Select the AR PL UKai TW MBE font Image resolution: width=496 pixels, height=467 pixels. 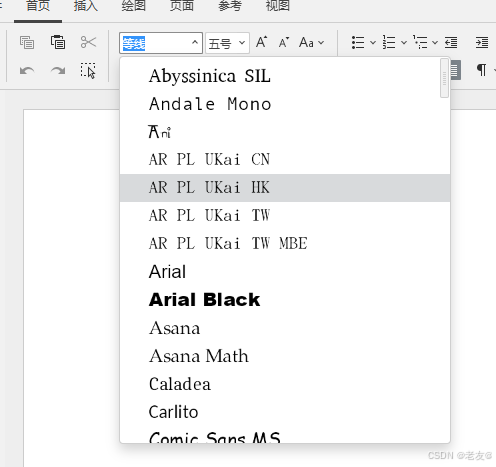pyautogui.click(x=285, y=244)
